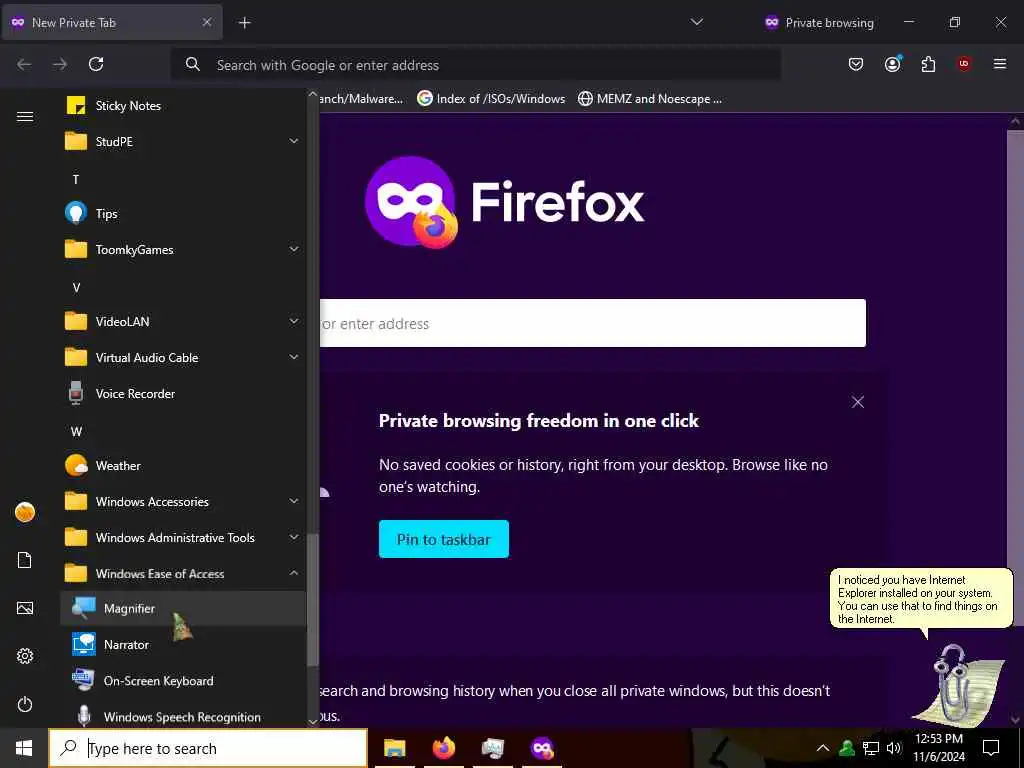Screen dimensions: 1024x768
Task: Jump to letter T section header
Action: tap(76, 179)
